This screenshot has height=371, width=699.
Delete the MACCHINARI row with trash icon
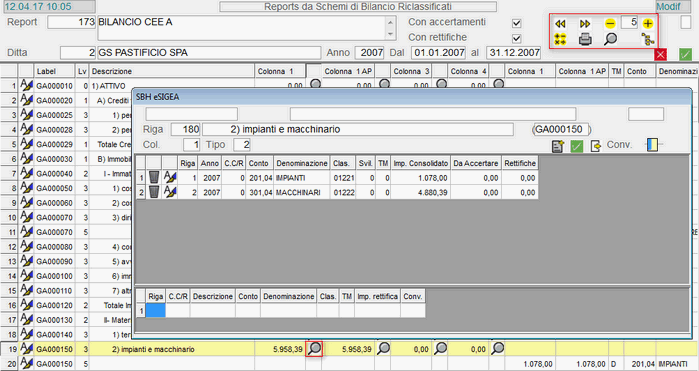[x=154, y=192]
